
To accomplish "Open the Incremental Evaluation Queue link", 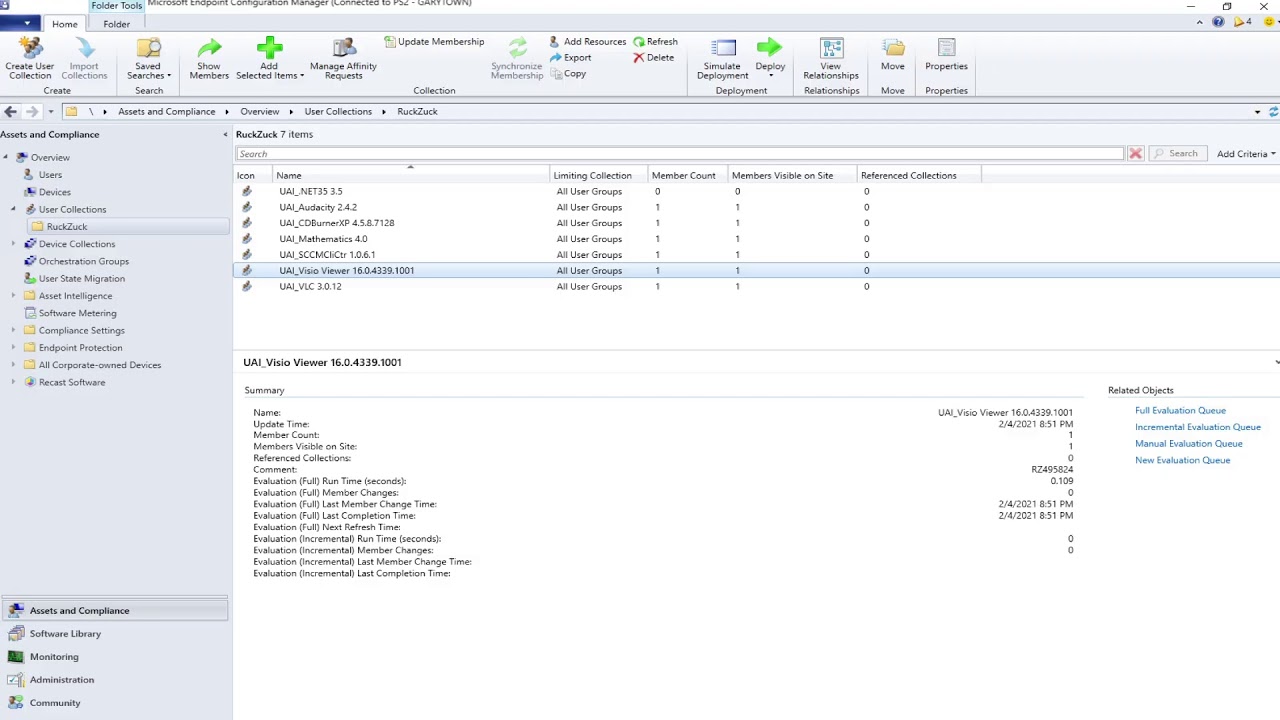I will (1198, 427).
